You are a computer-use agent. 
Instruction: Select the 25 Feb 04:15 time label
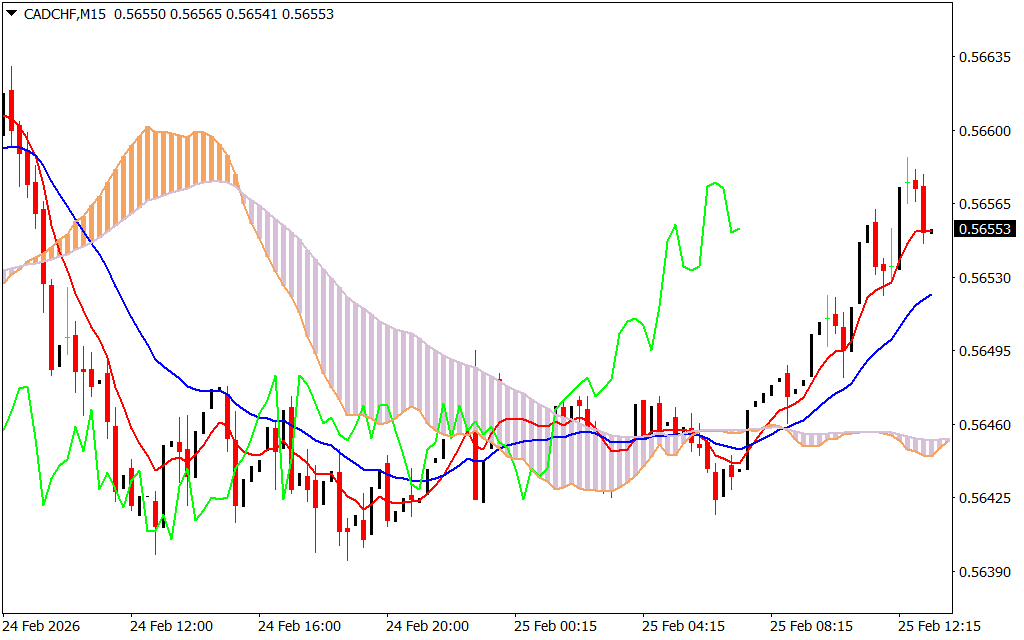[x=683, y=626]
